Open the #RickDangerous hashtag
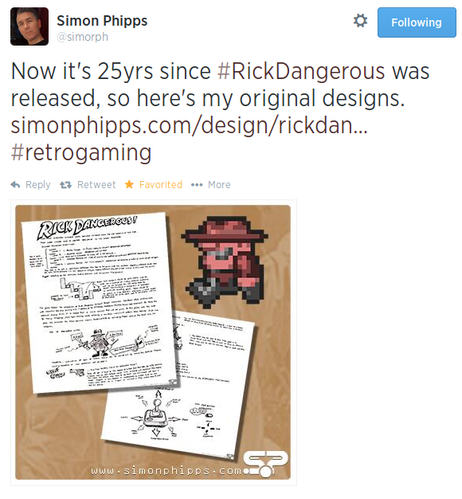This screenshot has height=499, width=462. click(301, 71)
